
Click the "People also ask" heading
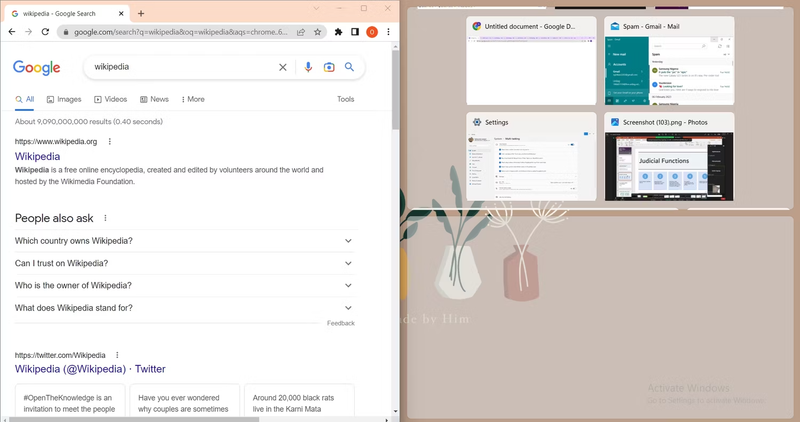[54, 218]
